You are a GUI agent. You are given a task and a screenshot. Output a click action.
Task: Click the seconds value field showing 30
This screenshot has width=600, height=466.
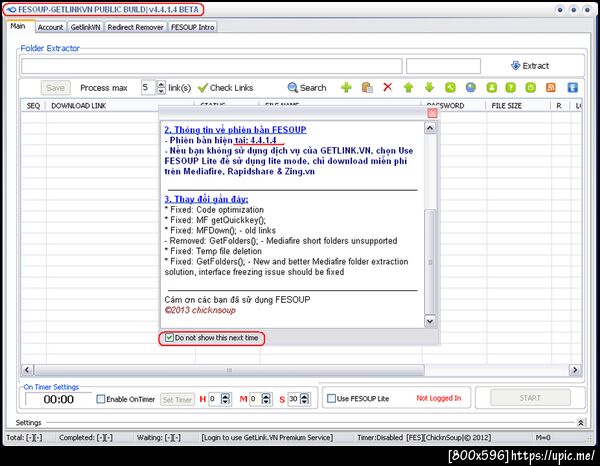point(293,399)
